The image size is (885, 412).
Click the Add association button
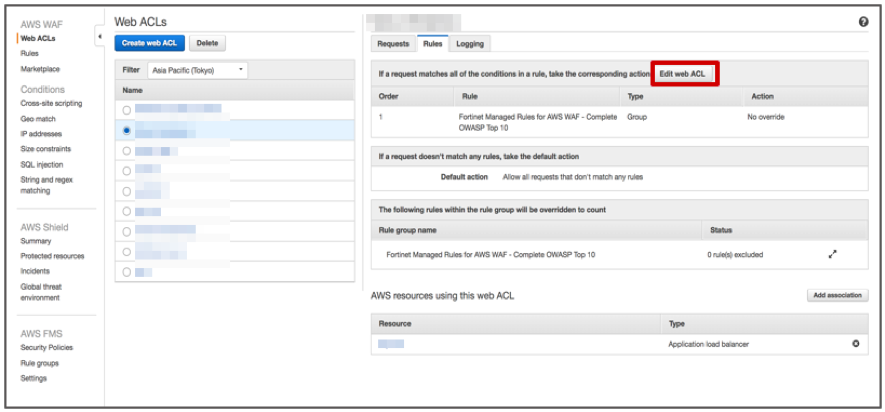click(837, 296)
